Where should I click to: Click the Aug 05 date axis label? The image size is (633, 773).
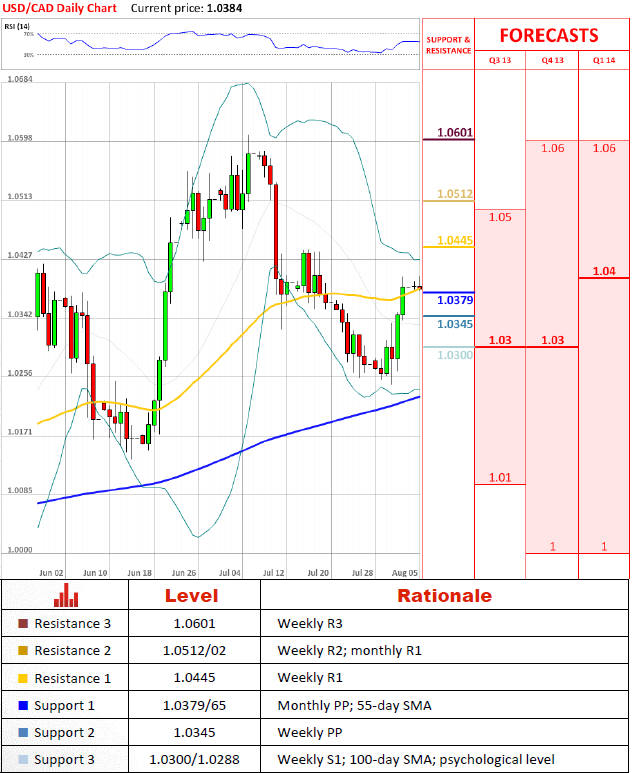point(405,573)
